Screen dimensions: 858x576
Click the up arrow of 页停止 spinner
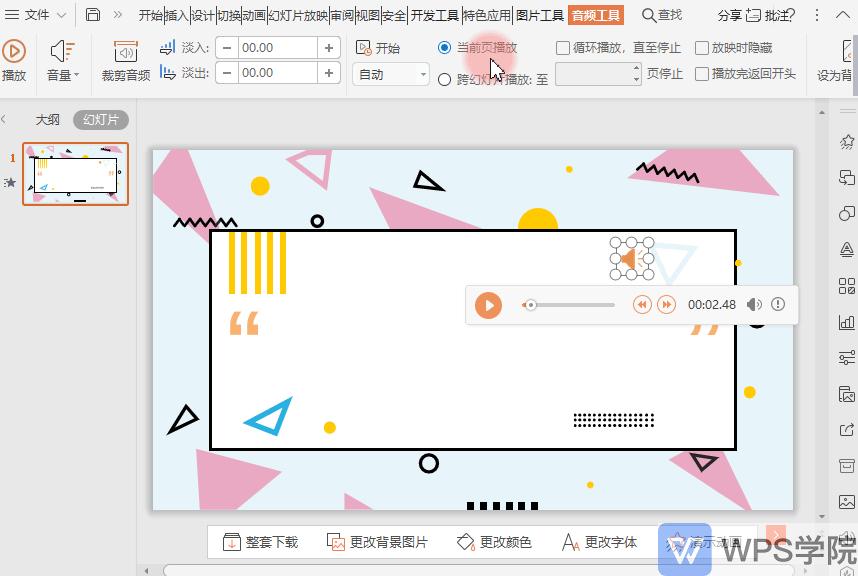click(637, 67)
